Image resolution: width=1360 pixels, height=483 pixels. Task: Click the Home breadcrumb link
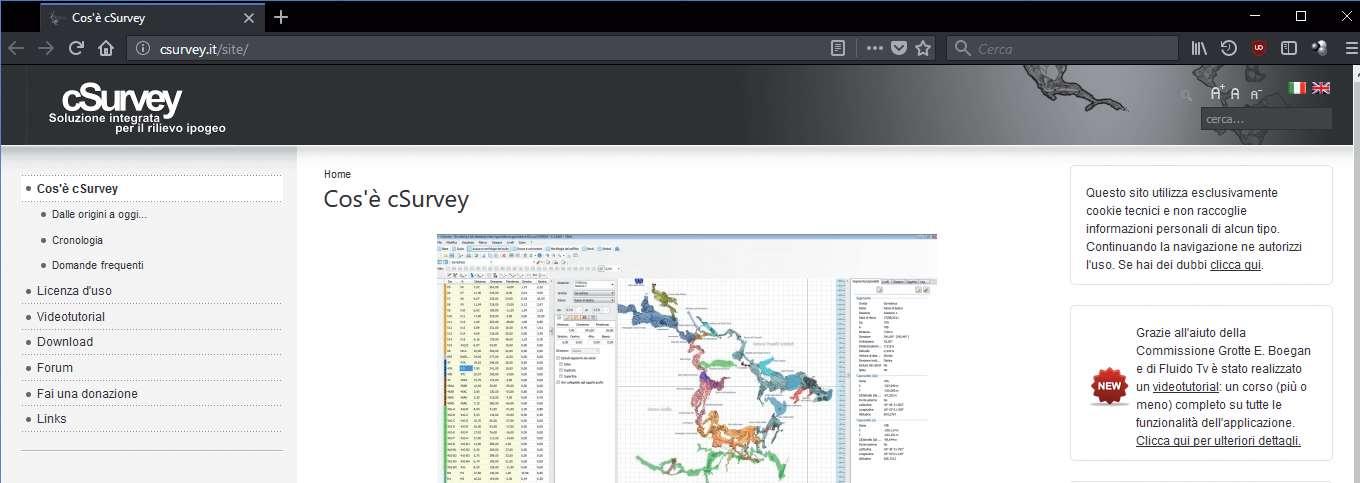tap(337, 174)
